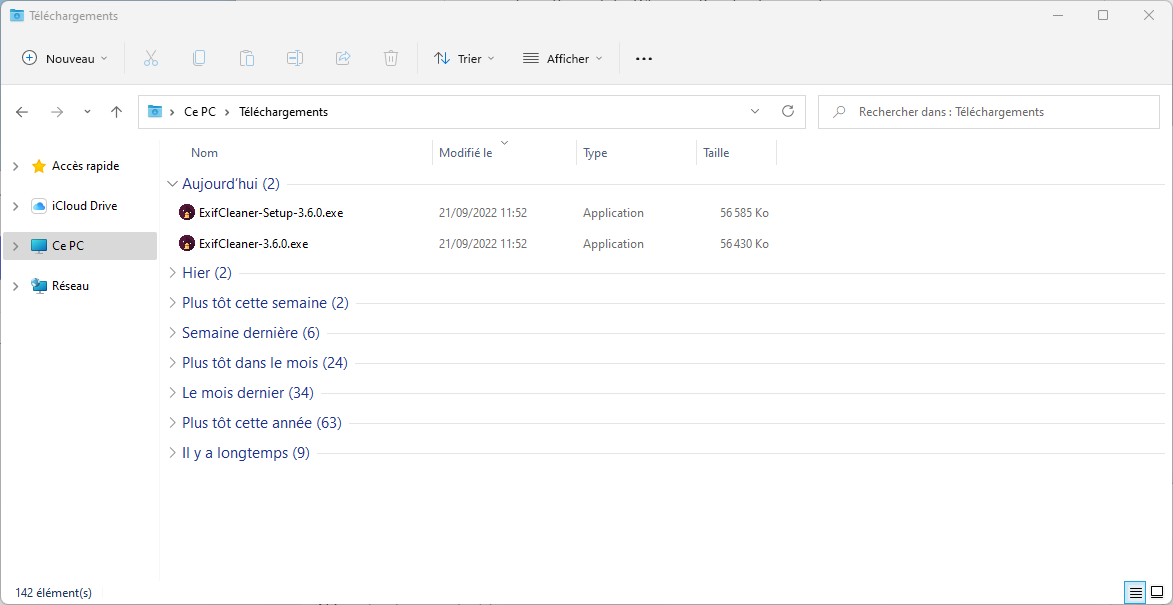Viewport: 1173px width, 605px height.
Task: Expand Réseau in the sidebar
Action: [16, 286]
